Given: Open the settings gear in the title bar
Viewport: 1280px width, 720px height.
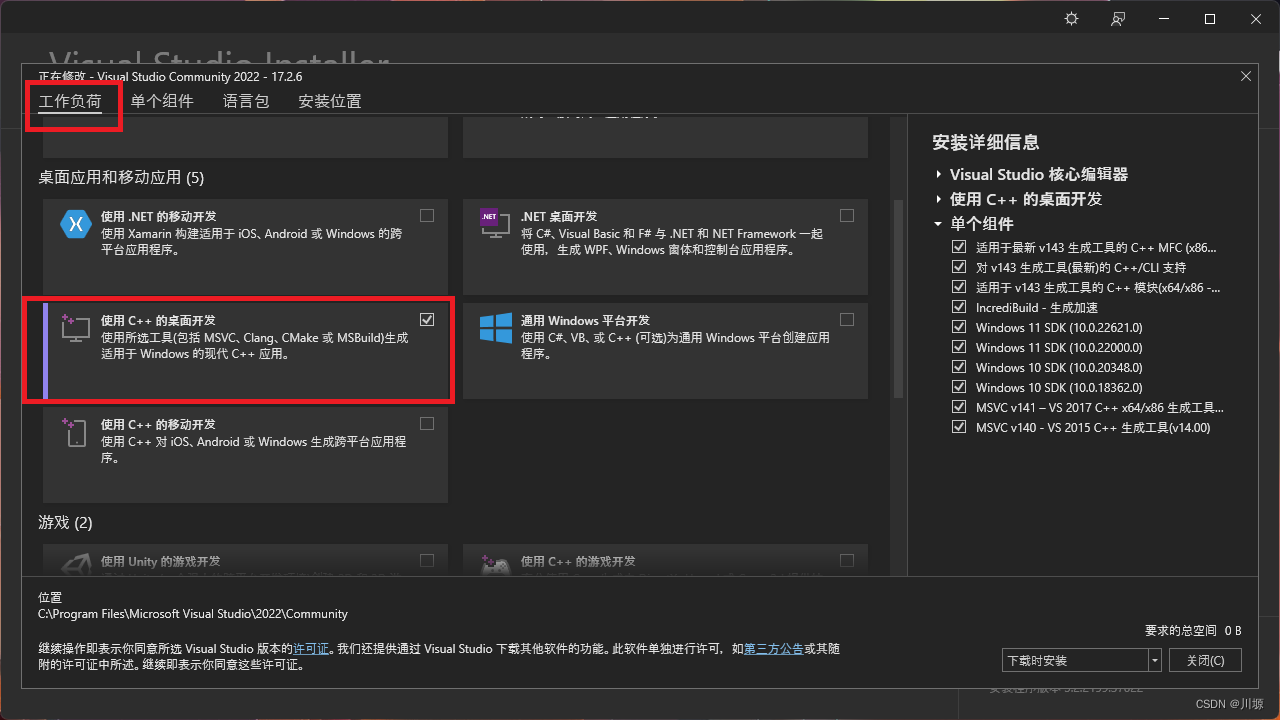Looking at the screenshot, I should 1070,18.
